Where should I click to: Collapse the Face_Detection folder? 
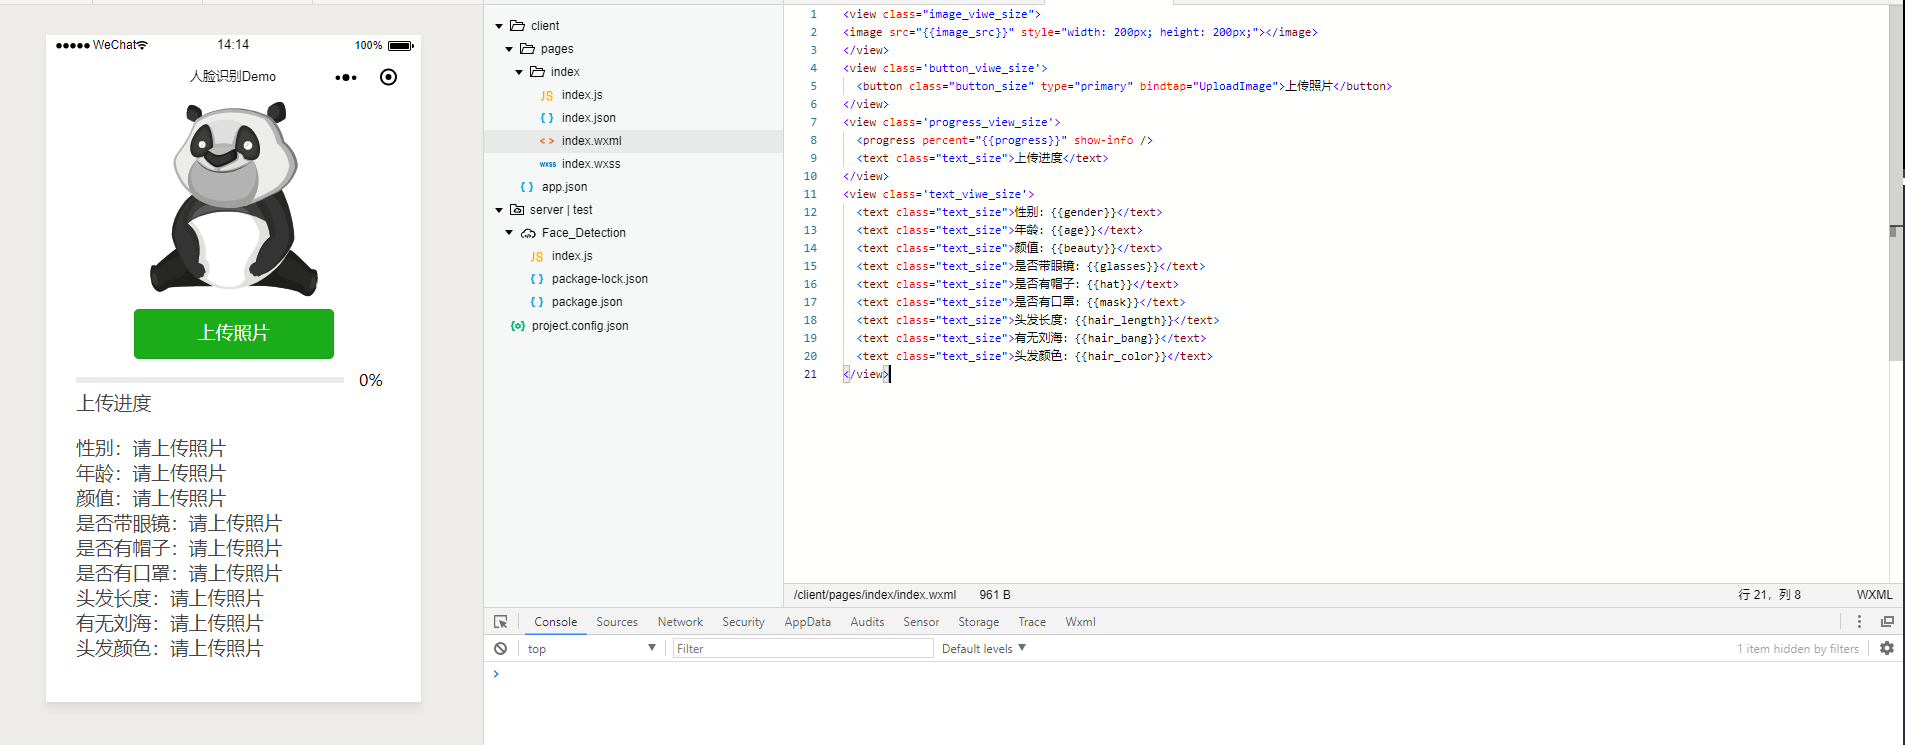click(x=509, y=233)
